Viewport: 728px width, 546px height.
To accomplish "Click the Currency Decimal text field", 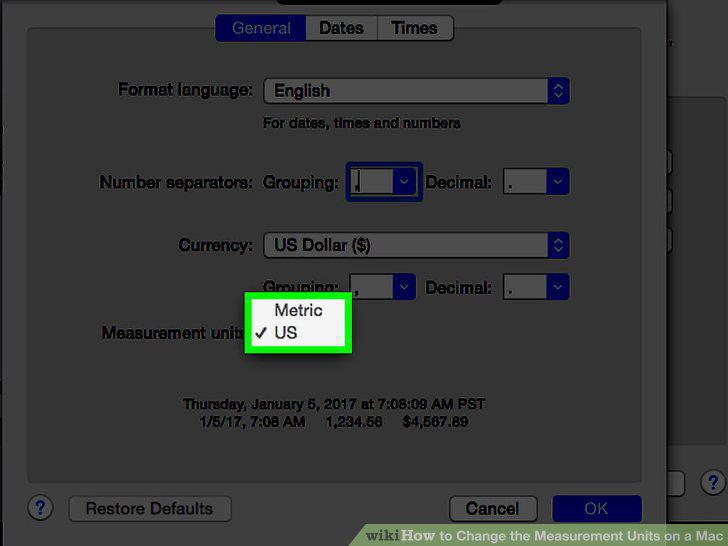I will coord(525,286).
